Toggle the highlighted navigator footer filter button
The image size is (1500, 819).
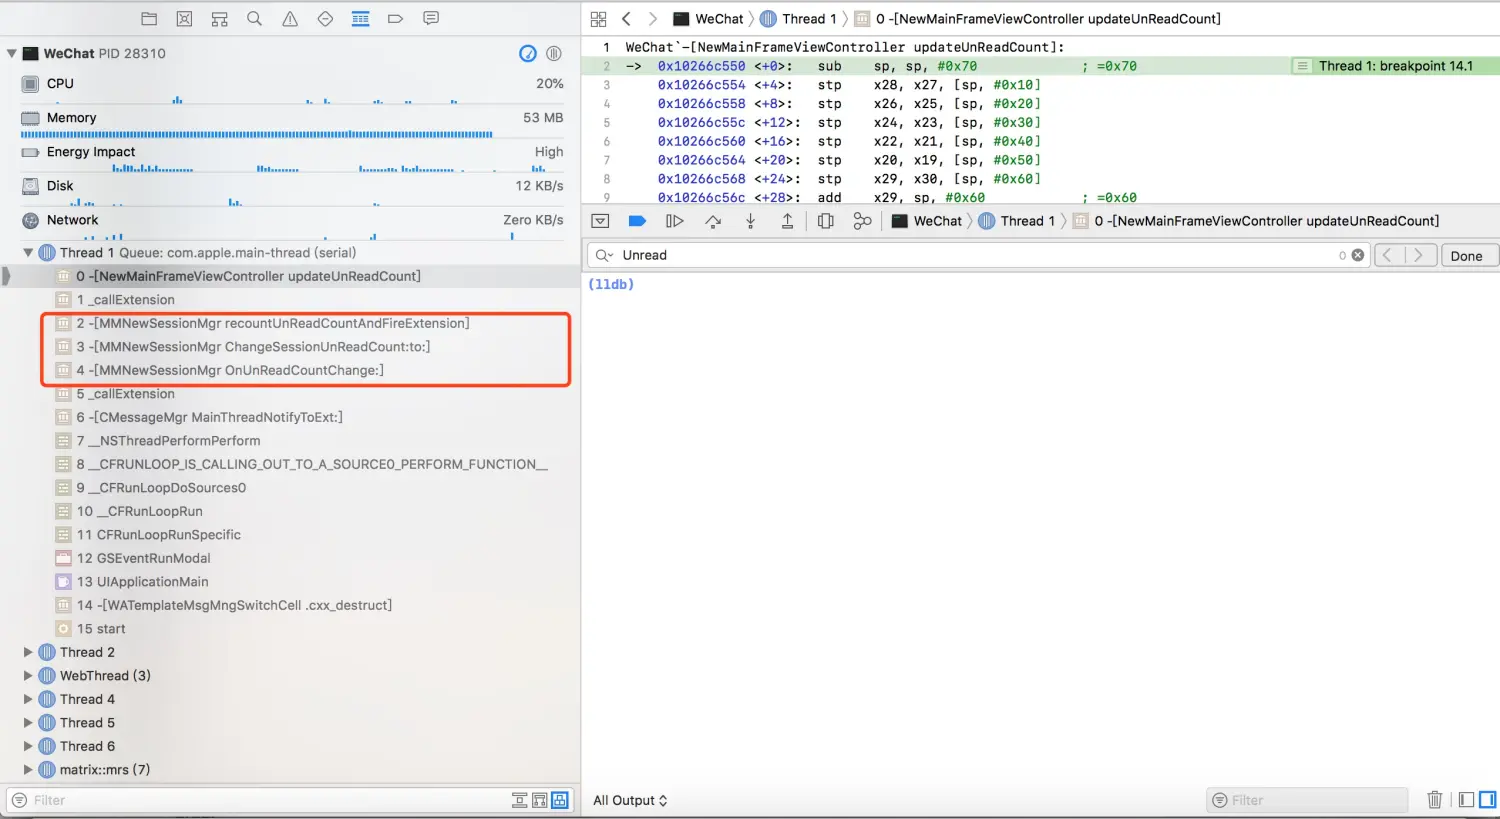[x=560, y=800]
